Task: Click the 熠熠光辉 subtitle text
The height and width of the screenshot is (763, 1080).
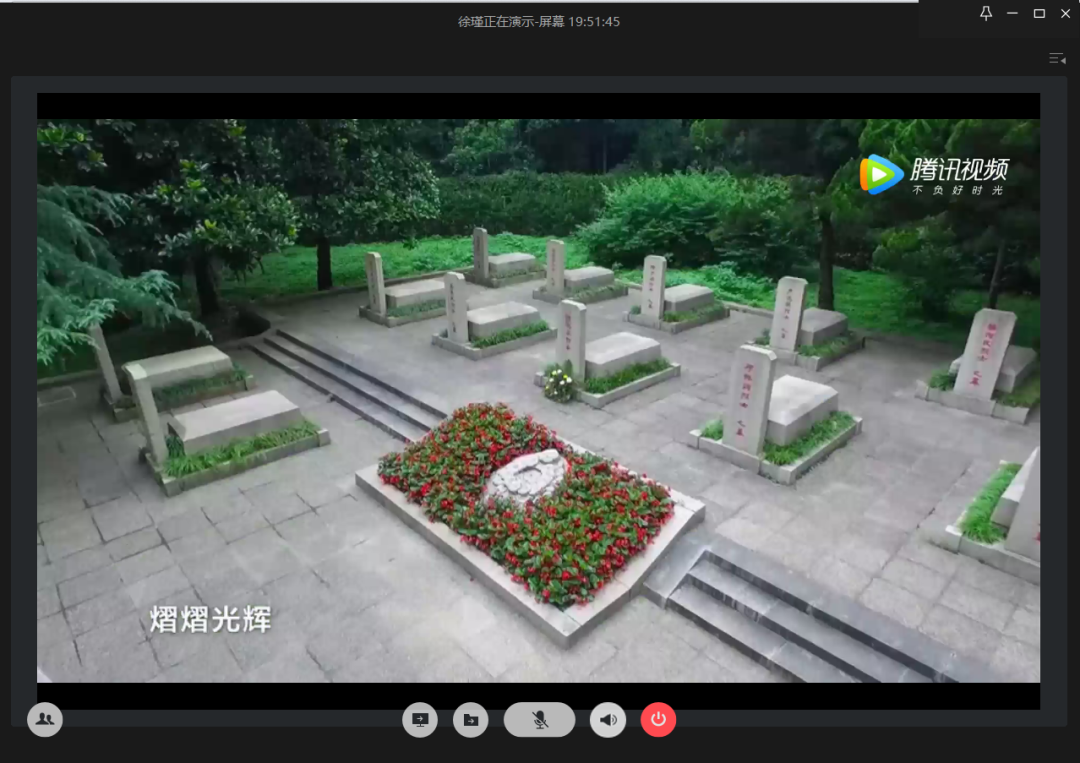Action: tap(210, 618)
